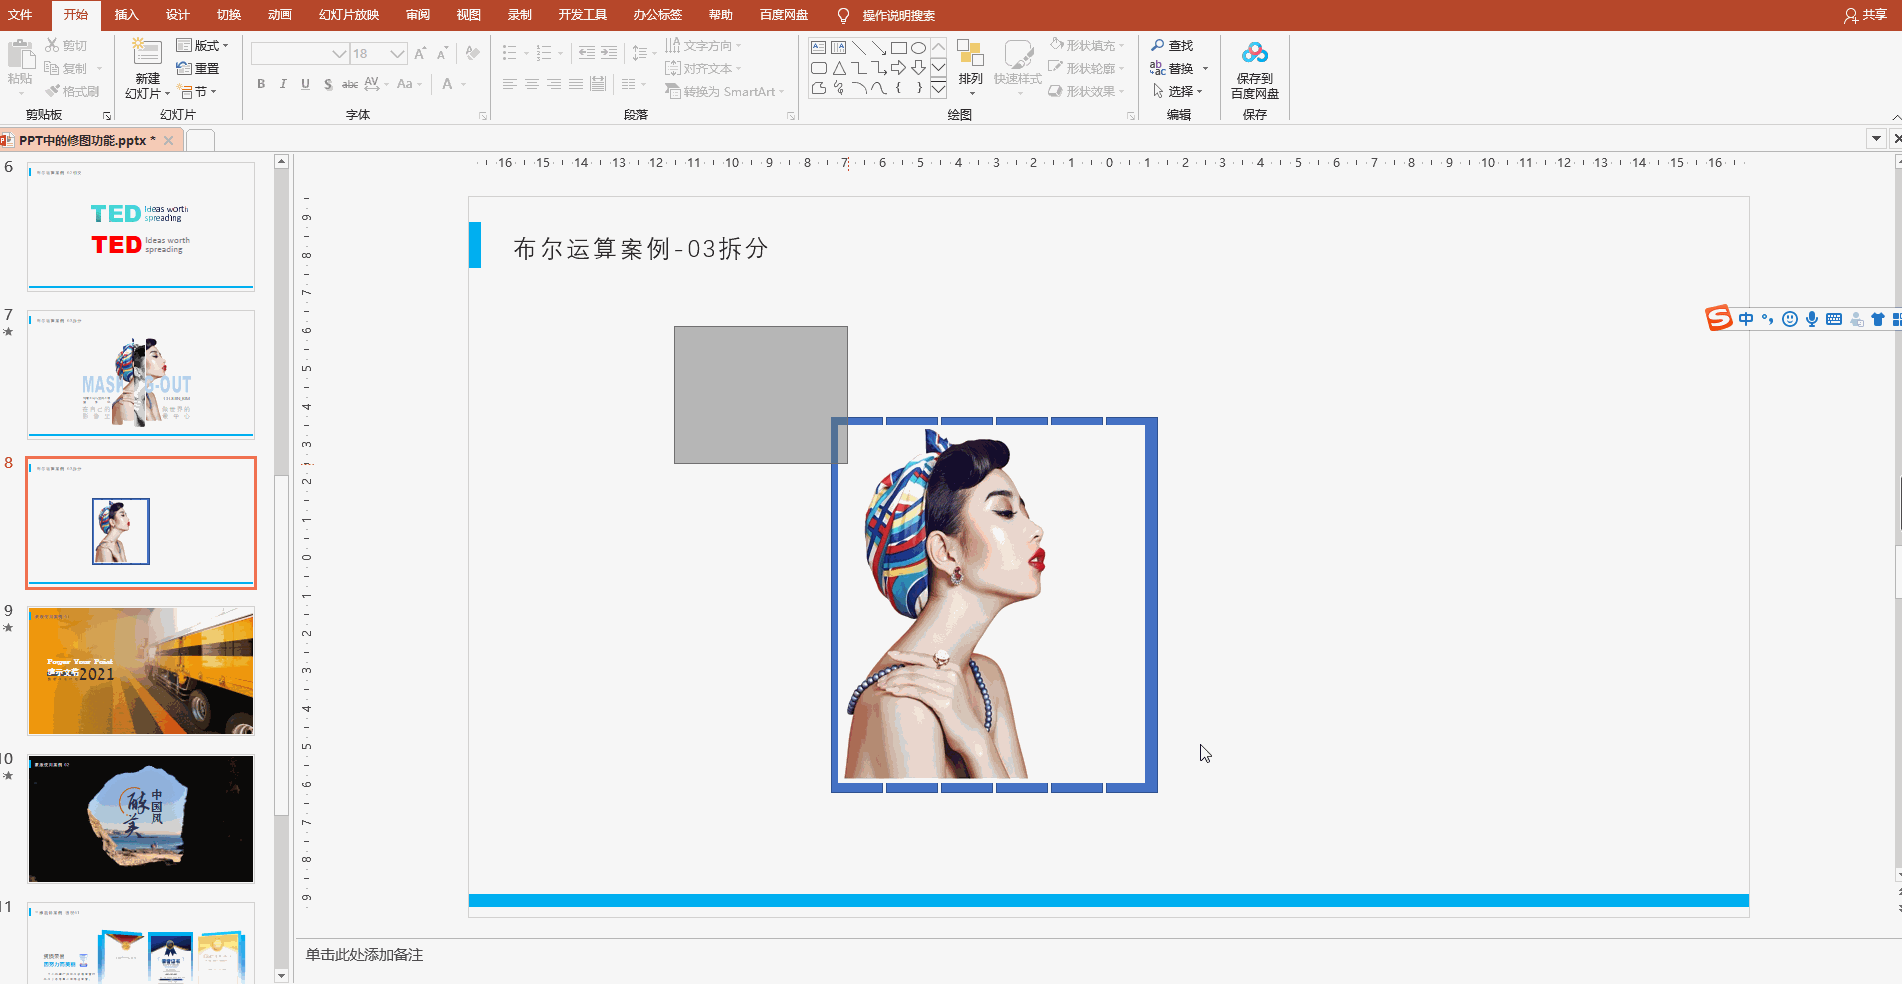Open the font name dropdown
The image size is (1902, 984).
point(339,53)
